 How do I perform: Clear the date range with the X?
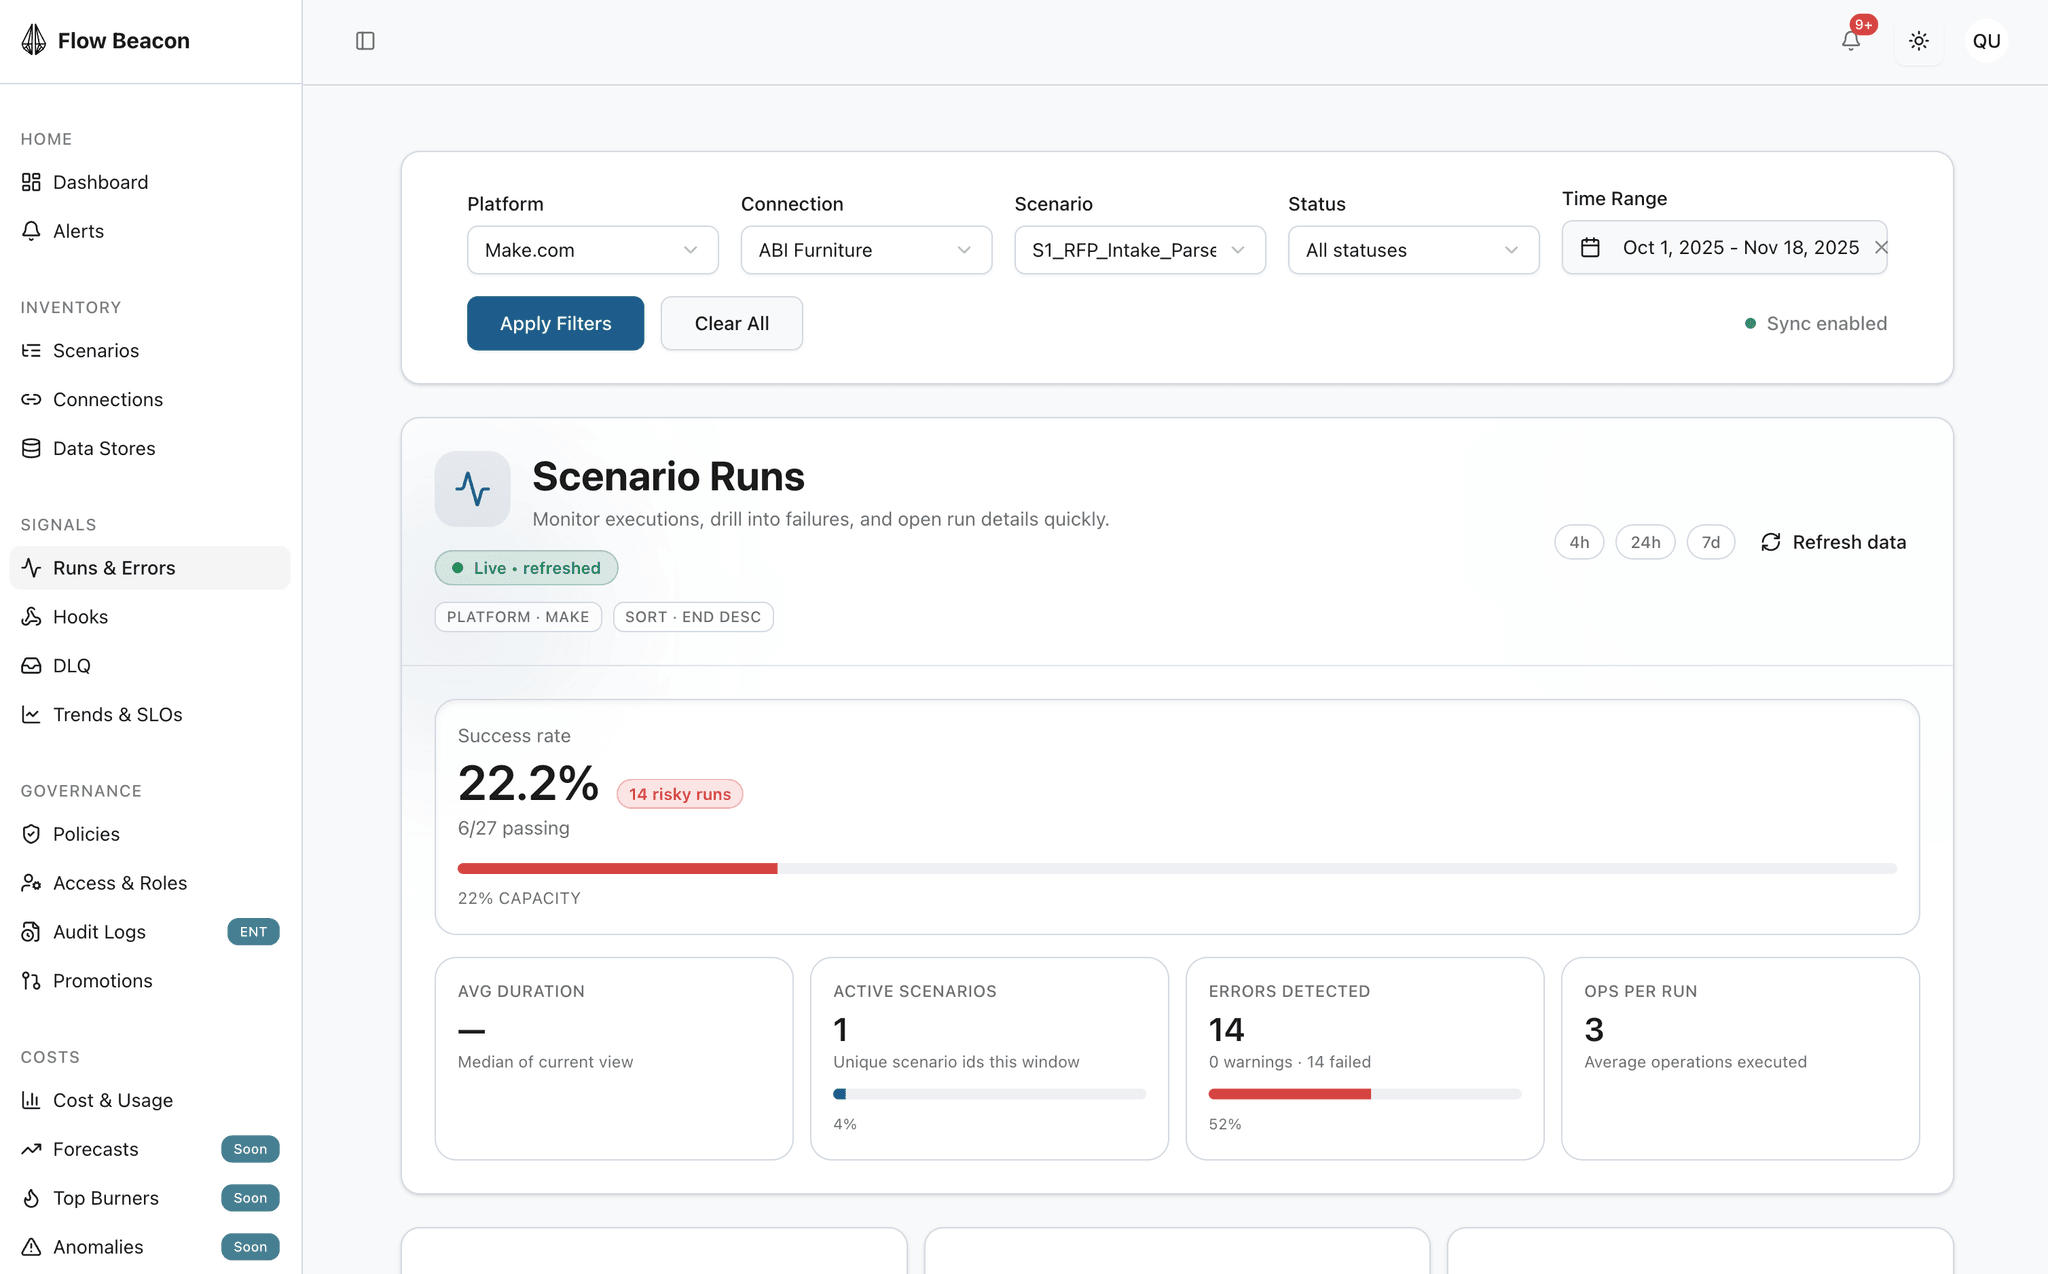click(1882, 247)
